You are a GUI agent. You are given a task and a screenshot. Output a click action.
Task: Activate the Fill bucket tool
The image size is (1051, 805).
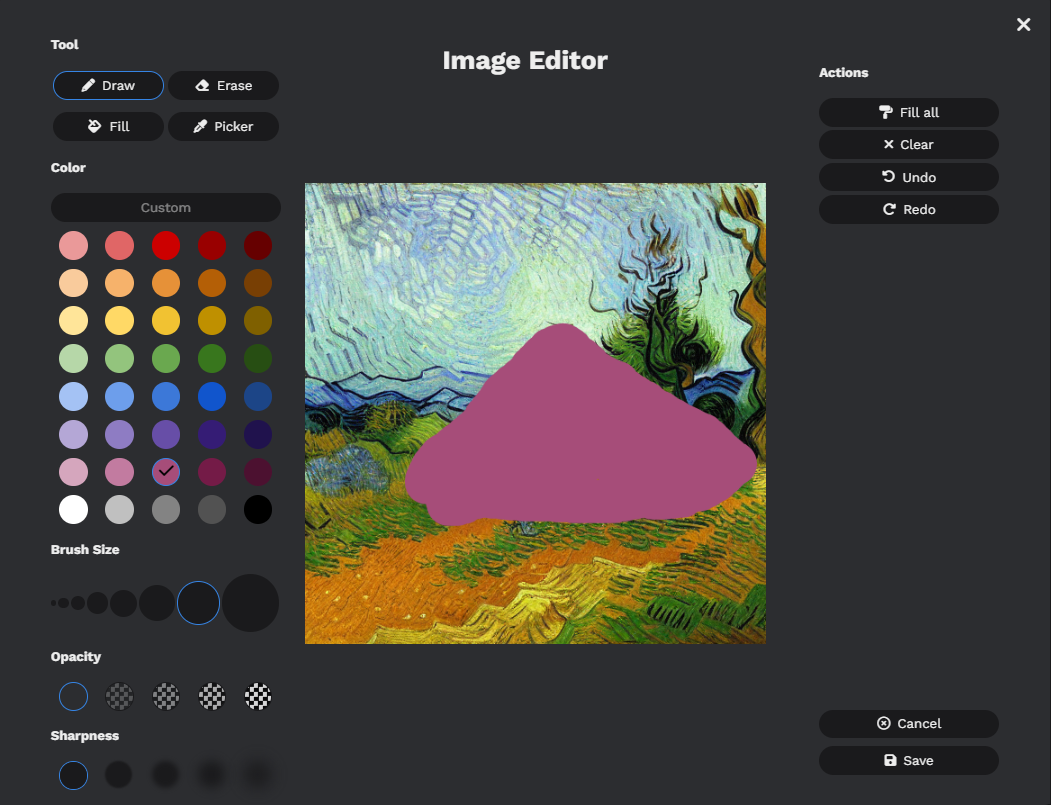[108, 127]
